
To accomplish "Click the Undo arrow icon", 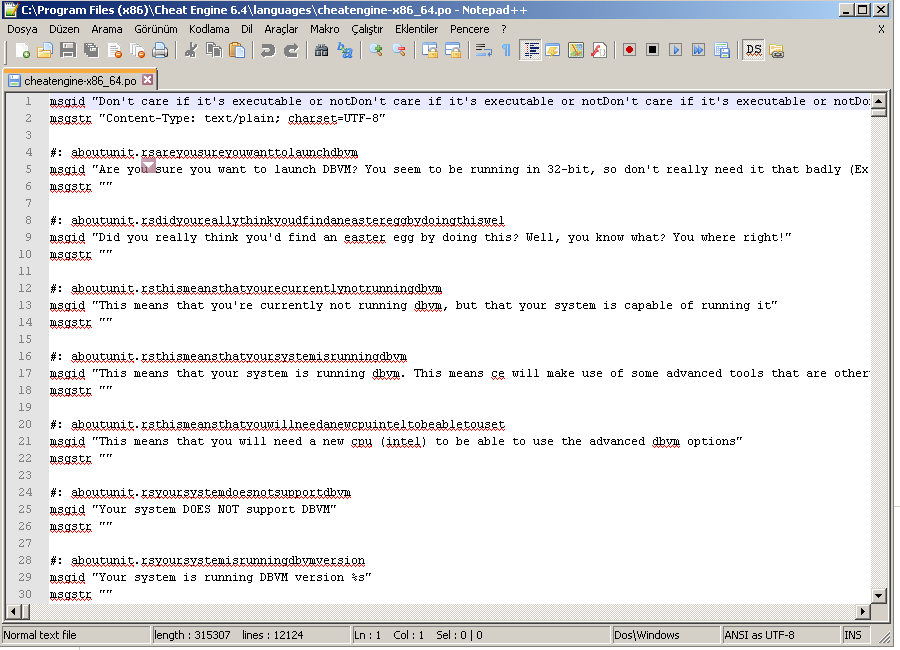I will [x=267, y=50].
